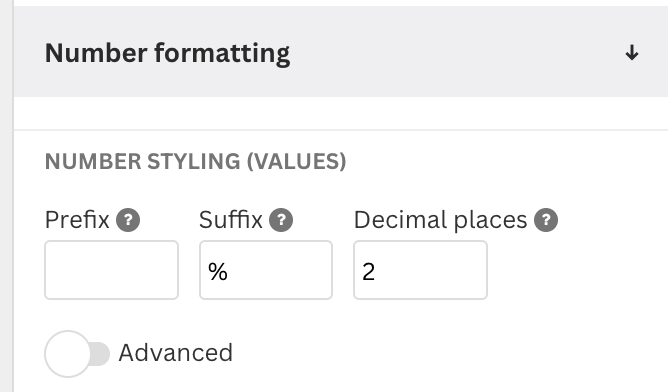668x392 pixels.
Task: Click the grey track of Advanced switch
Action: click(x=101, y=354)
